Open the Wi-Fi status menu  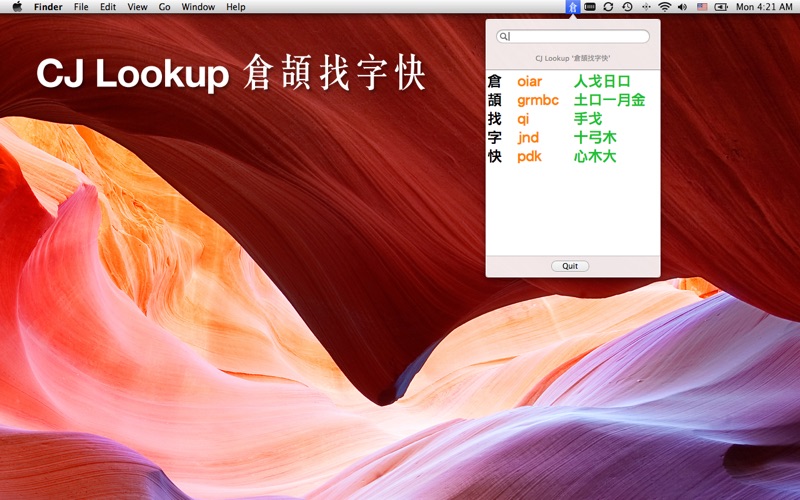coord(664,7)
